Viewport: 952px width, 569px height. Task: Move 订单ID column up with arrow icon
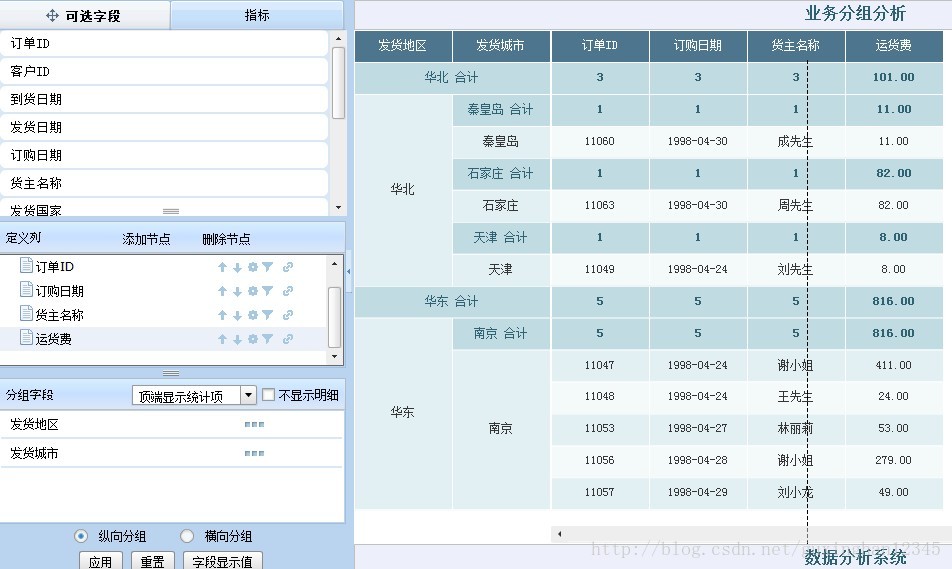coord(222,267)
